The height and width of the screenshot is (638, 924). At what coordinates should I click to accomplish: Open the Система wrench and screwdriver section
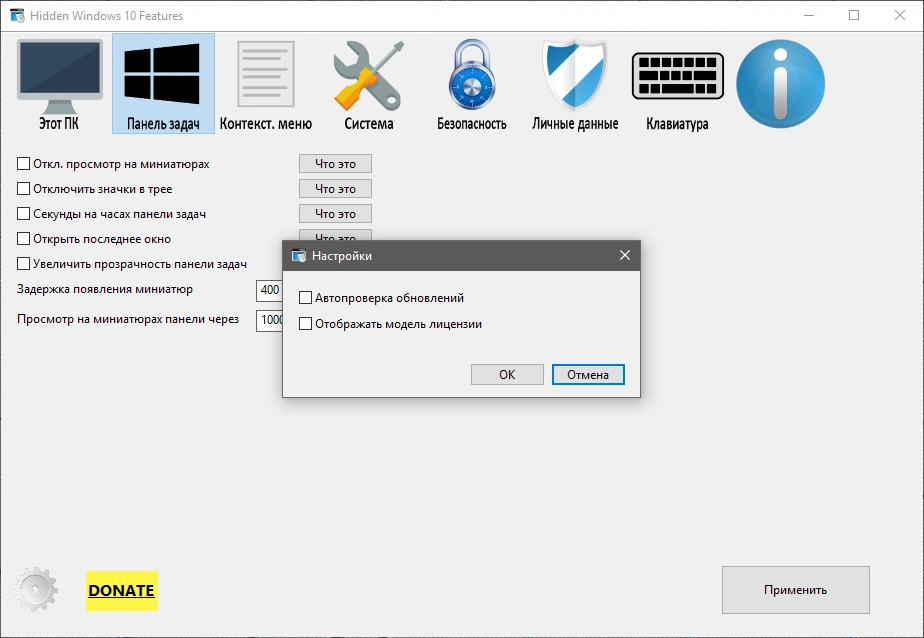click(x=369, y=84)
